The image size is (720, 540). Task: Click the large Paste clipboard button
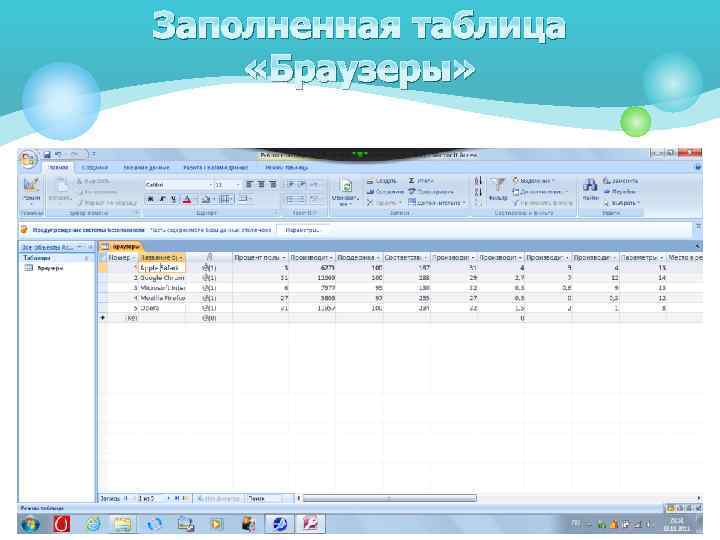60,190
